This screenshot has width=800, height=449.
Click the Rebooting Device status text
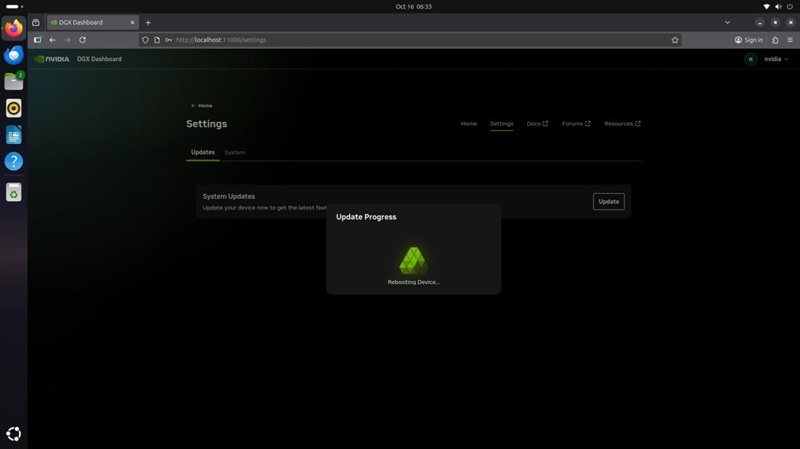[413, 282]
